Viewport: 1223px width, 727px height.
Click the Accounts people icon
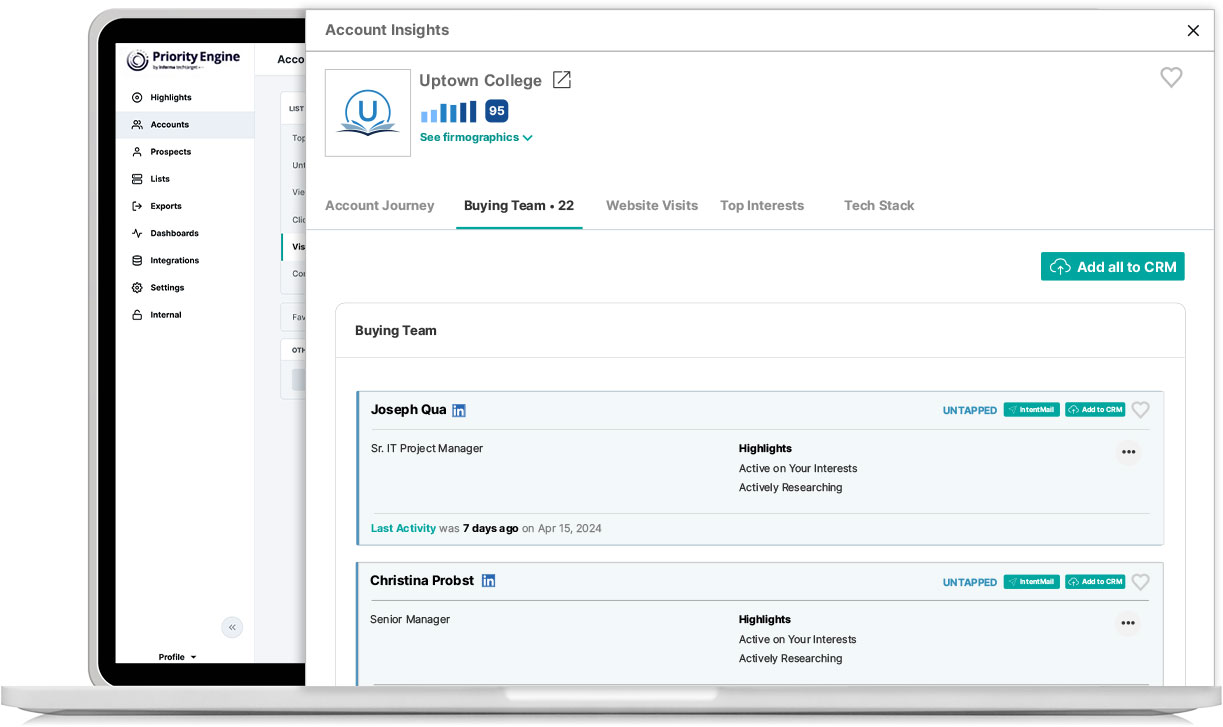click(137, 125)
